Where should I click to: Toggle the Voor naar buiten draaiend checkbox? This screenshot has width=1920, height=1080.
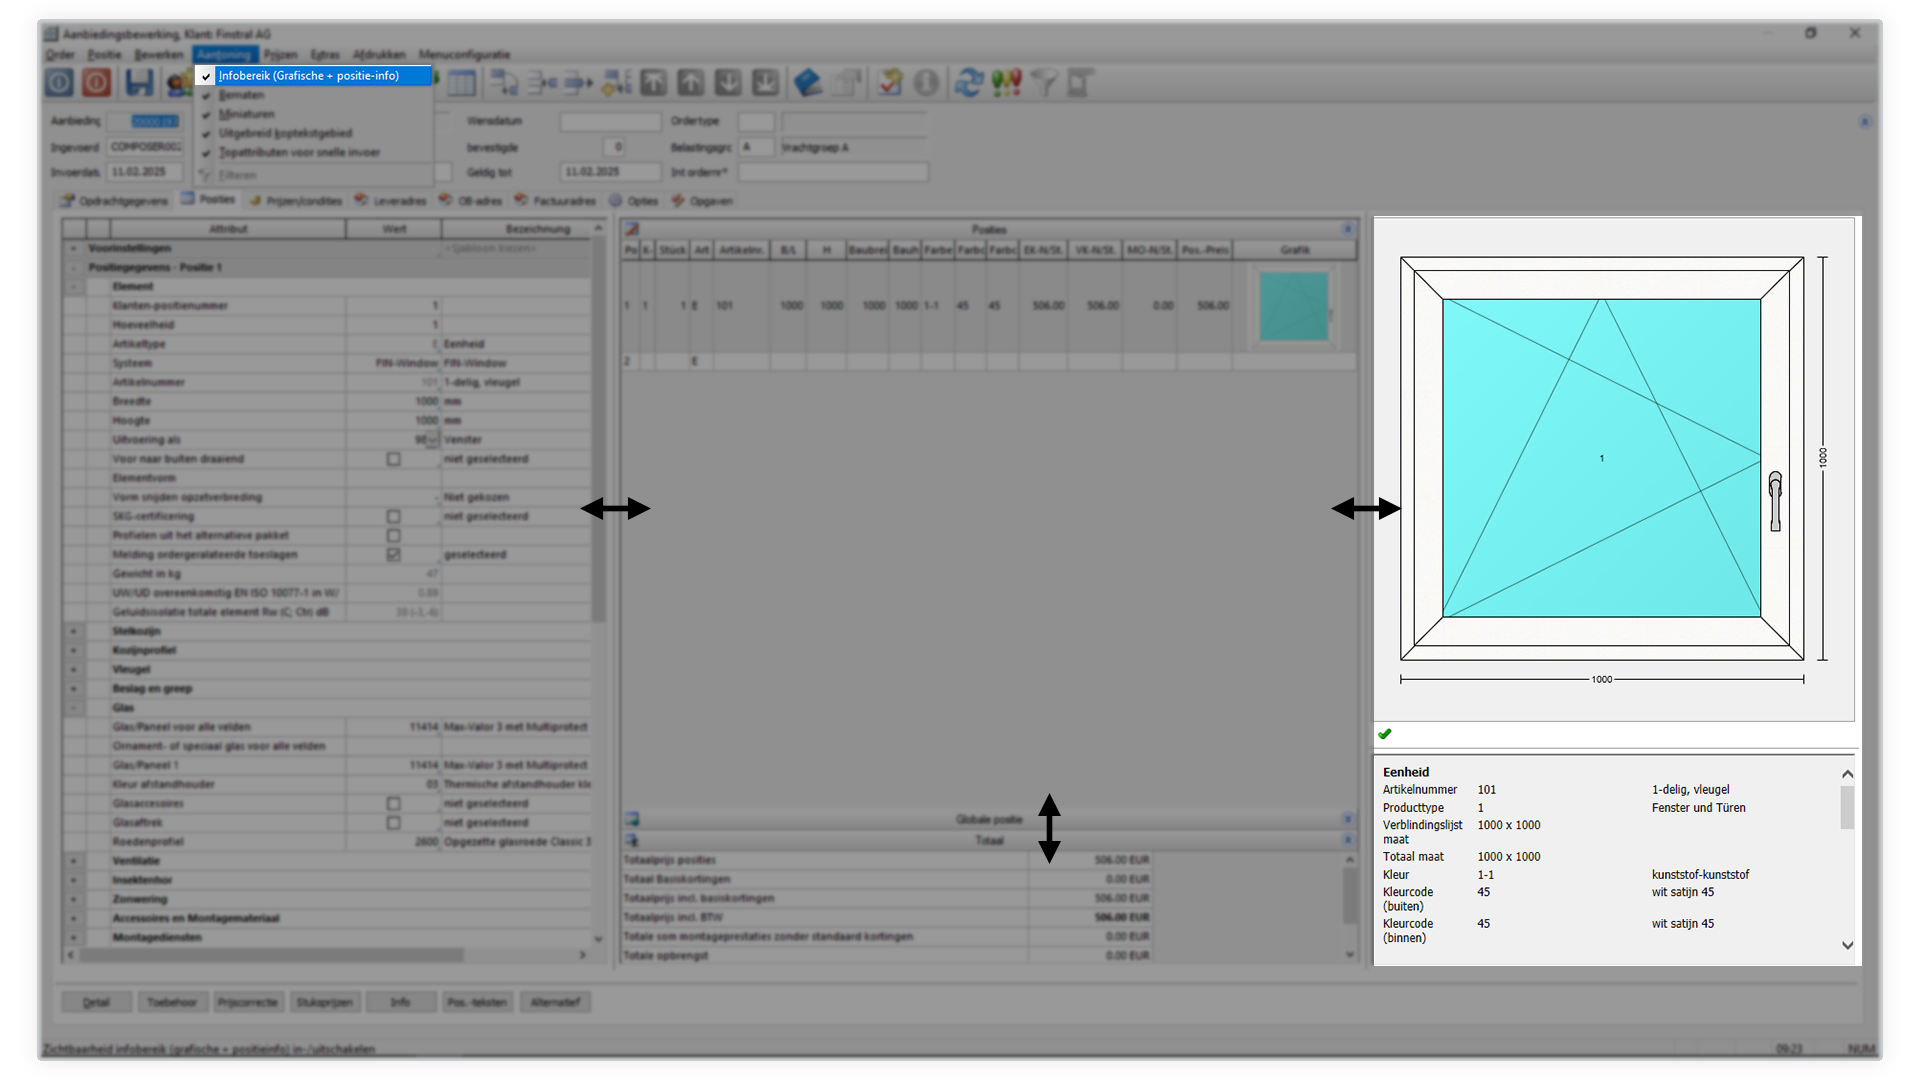394,459
